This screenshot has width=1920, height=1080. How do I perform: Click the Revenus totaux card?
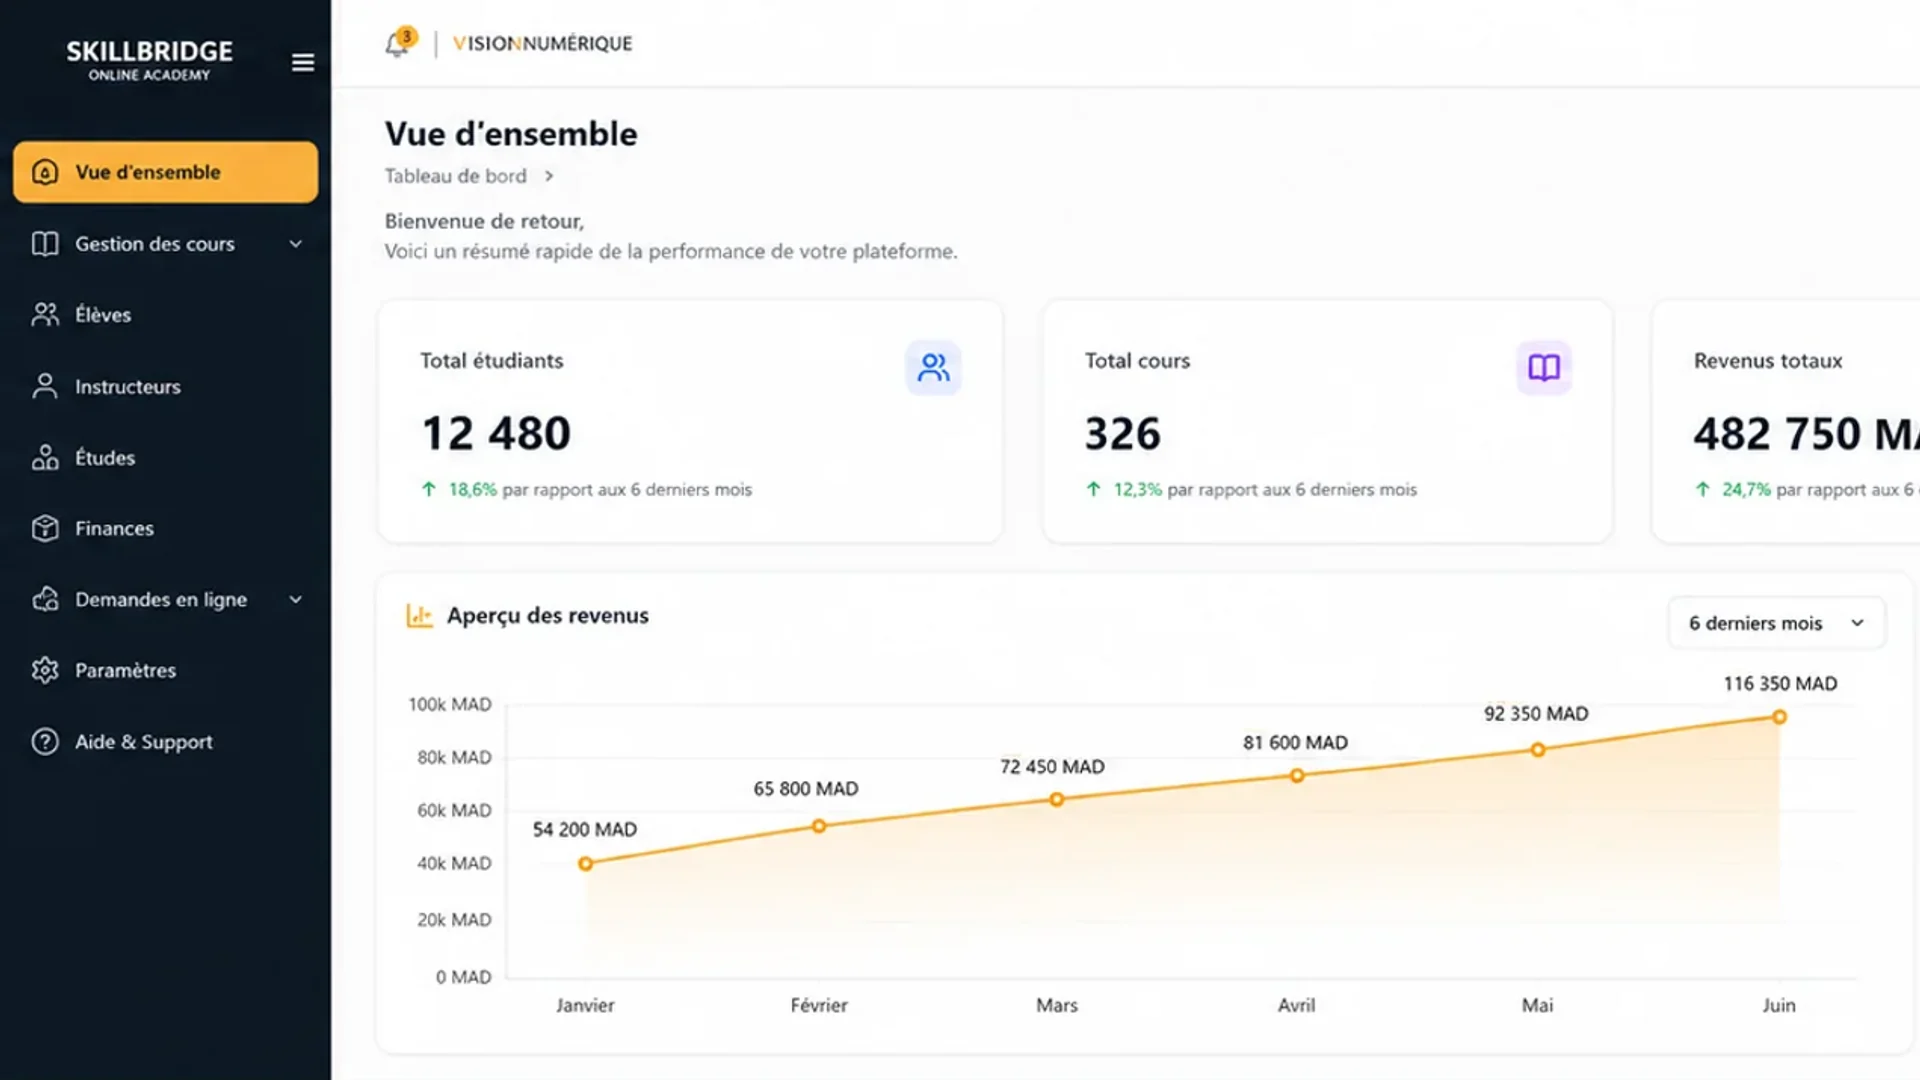coord(1786,422)
